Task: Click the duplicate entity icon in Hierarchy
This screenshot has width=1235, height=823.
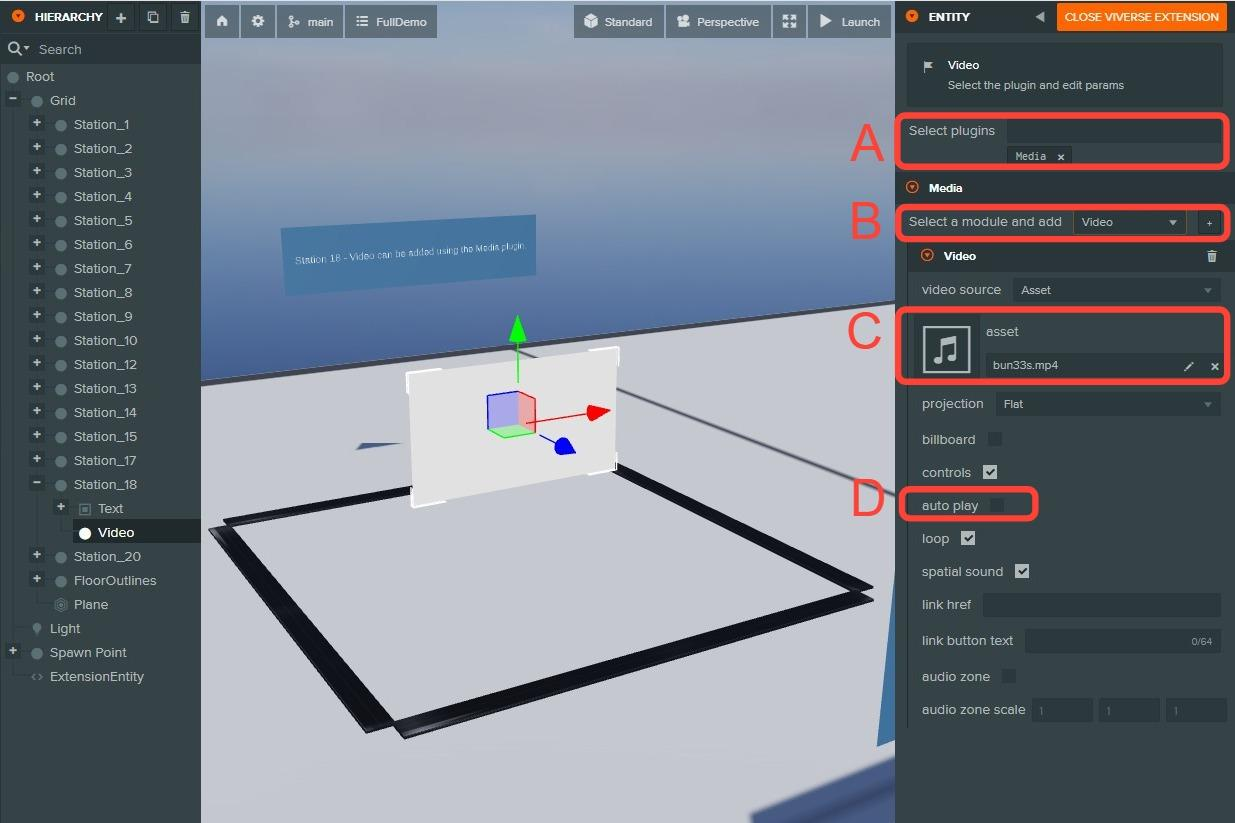Action: coord(153,18)
